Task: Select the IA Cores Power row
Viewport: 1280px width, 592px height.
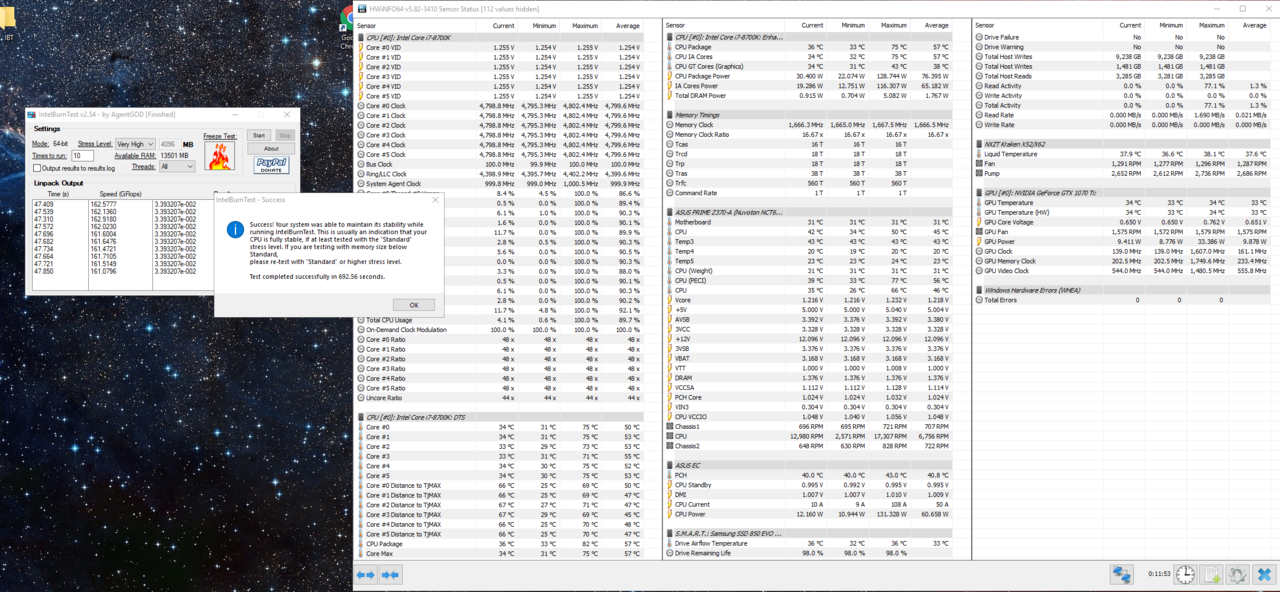Action: click(809, 86)
